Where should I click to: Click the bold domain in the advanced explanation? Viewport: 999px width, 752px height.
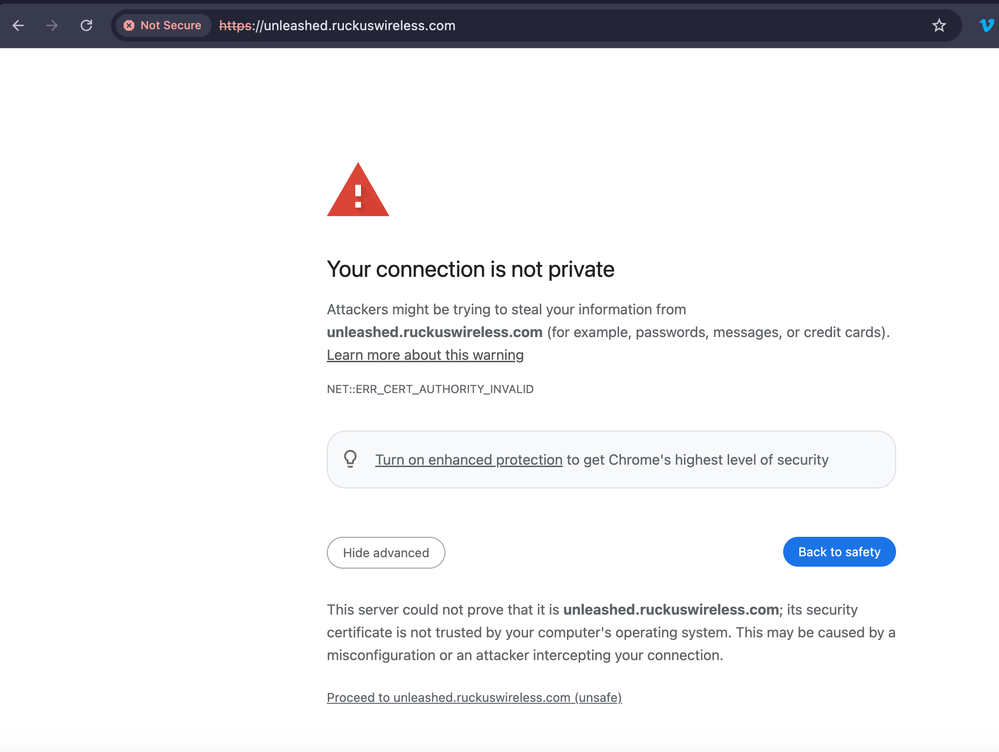point(670,610)
